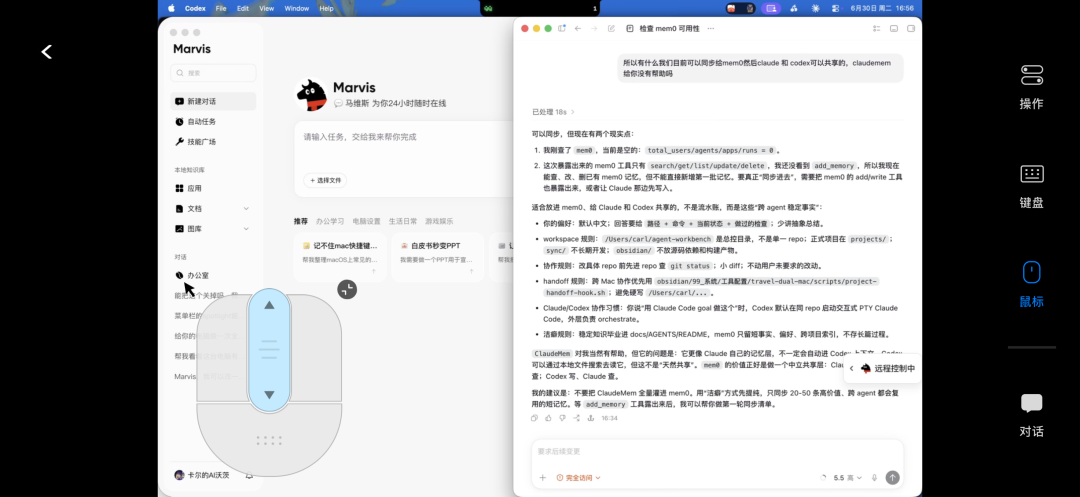Image resolution: width=1080 pixels, height=497 pixels.
Task: Open the Codex menu in the menu bar
Action: (195, 8)
